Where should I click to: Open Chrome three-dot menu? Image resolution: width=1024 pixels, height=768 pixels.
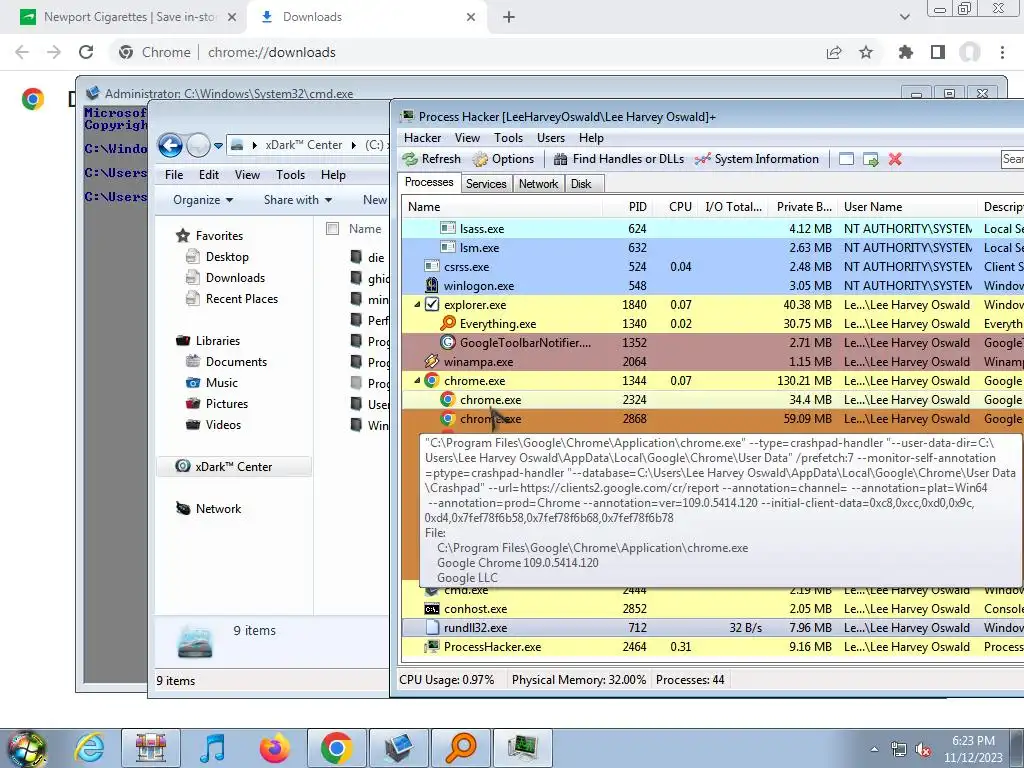tap(1002, 52)
